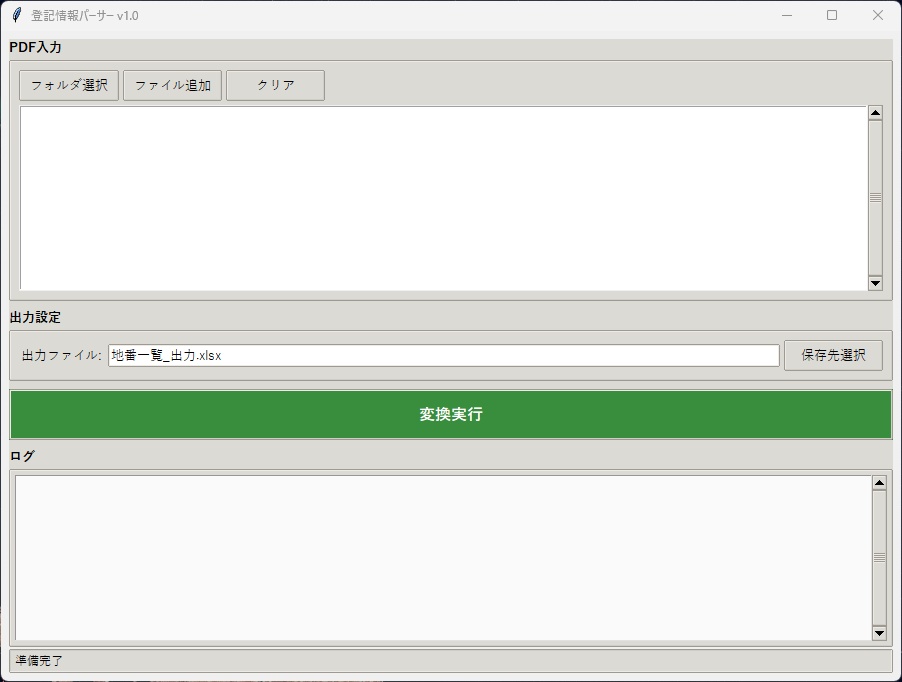The height and width of the screenshot is (682, 902).
Task: Close the 登記情報パーサー window
Action: tap(878, 15)
